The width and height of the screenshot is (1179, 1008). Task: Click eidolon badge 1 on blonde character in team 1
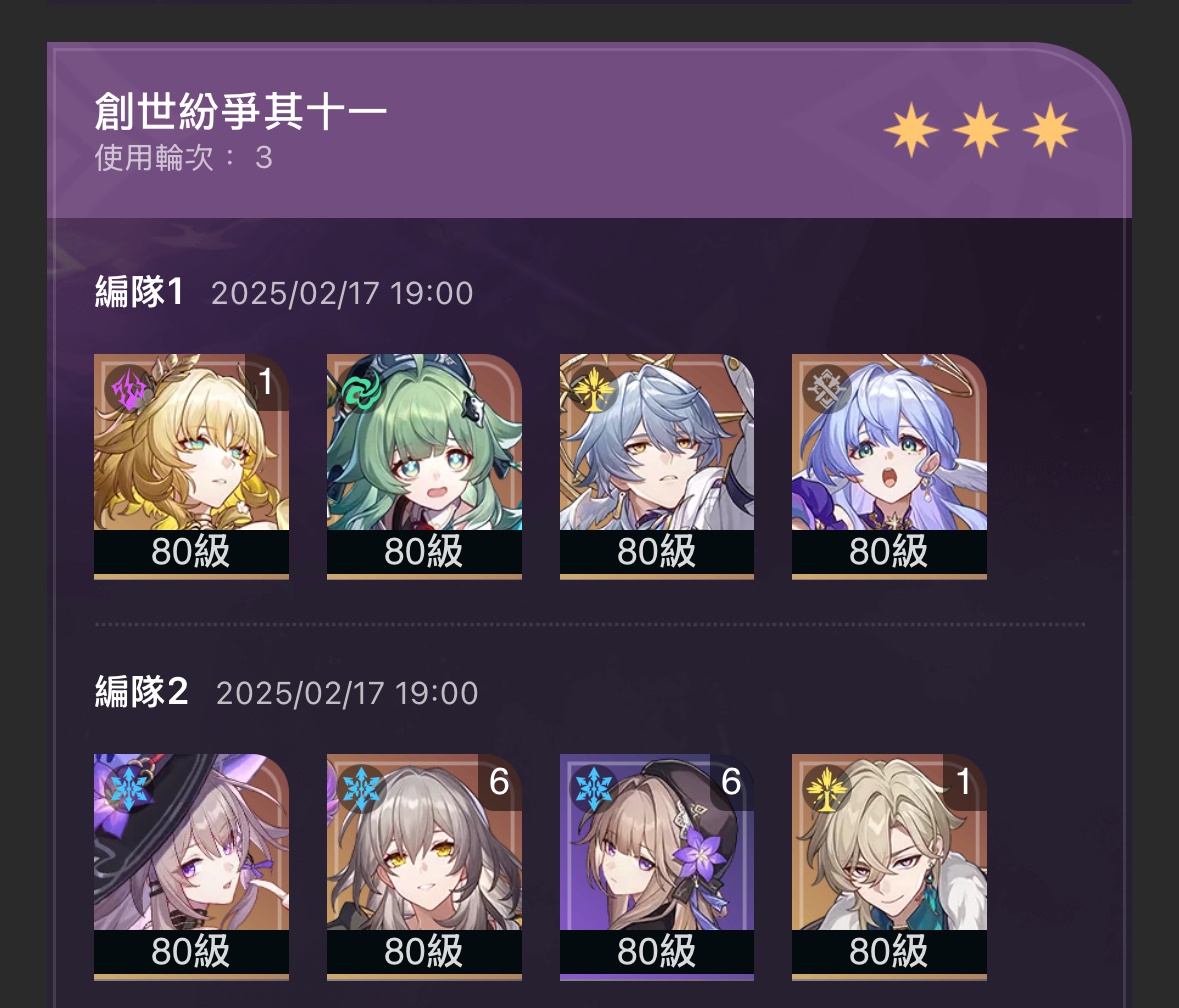point(266,382)
